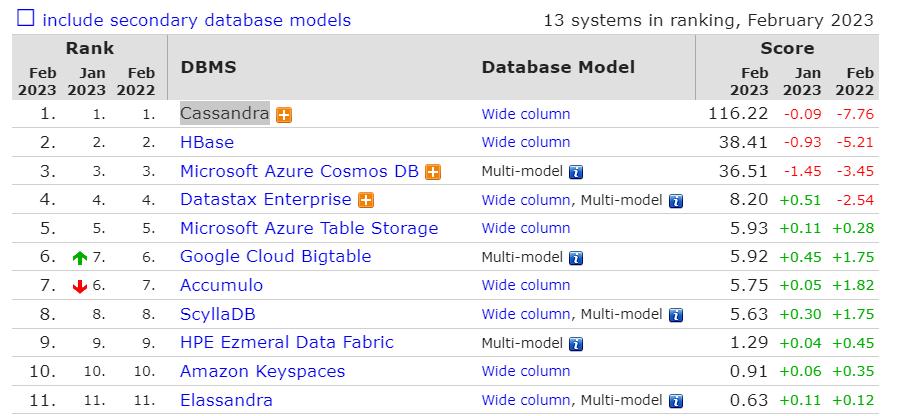Click info icon in Elassandra row
This screenshot has height=416, width=897.
(x=676, y=401)
